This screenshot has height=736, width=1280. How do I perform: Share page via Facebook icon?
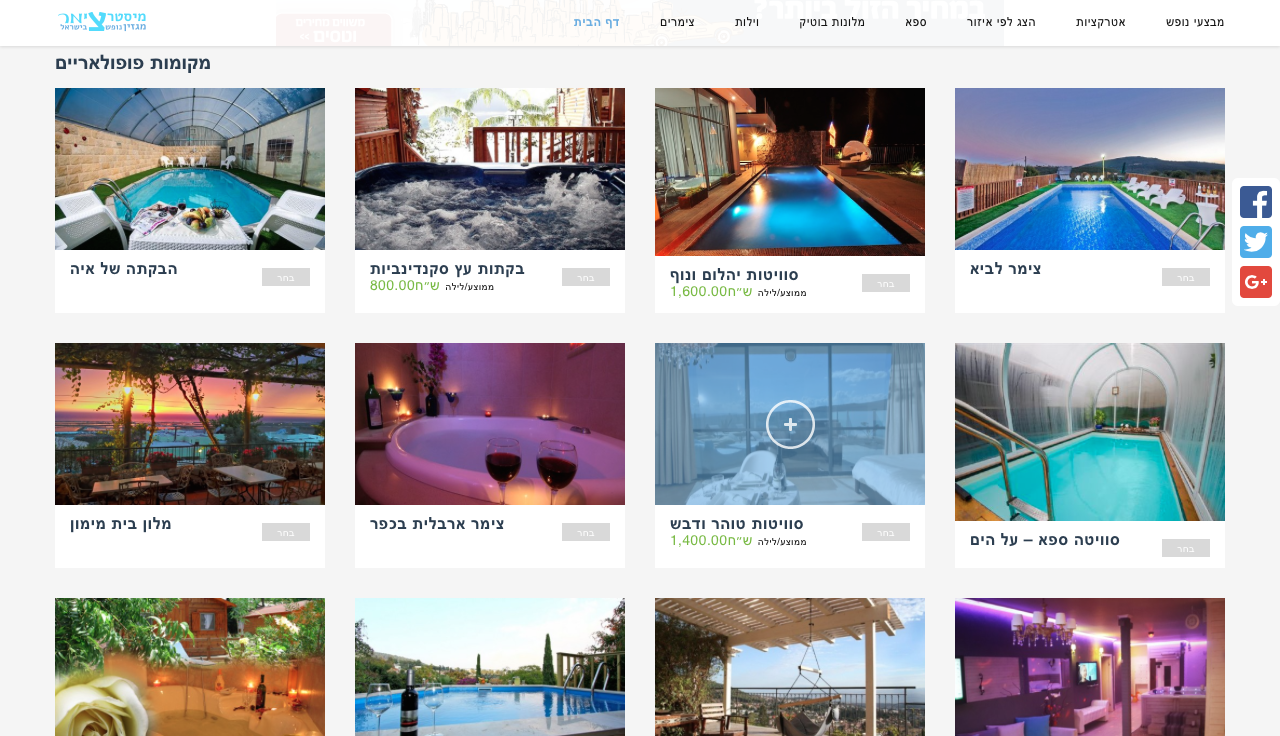pos(1256,202)
